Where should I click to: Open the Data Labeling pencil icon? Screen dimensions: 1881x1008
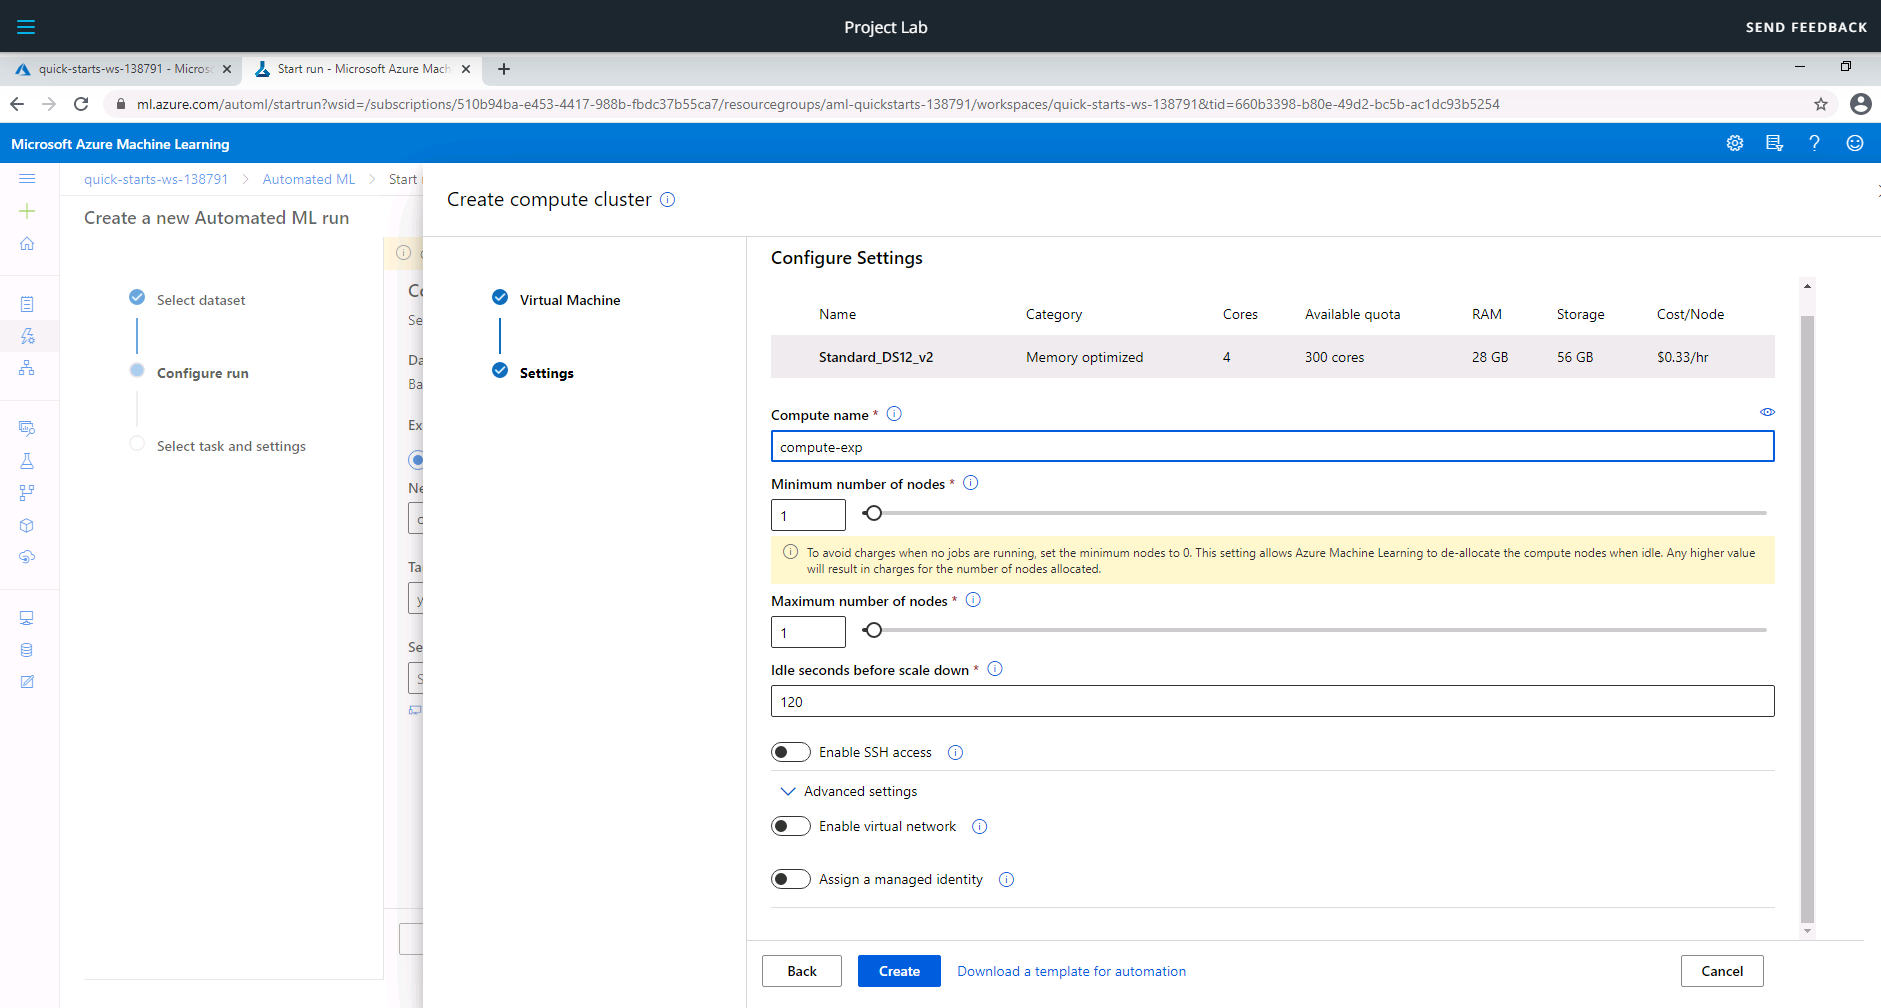tap(28, 681)
